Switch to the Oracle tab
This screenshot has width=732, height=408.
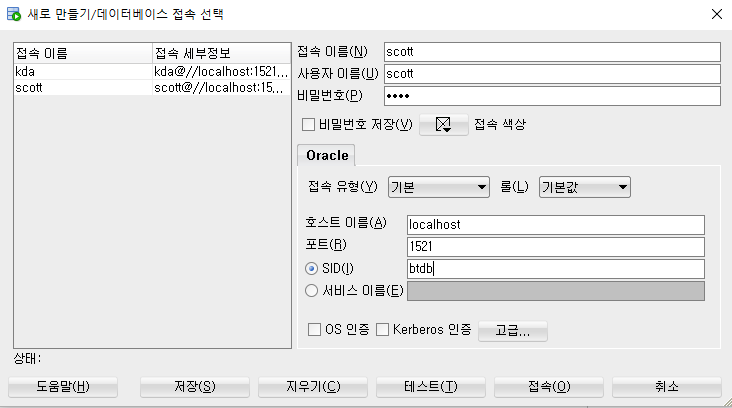[327, 155]
